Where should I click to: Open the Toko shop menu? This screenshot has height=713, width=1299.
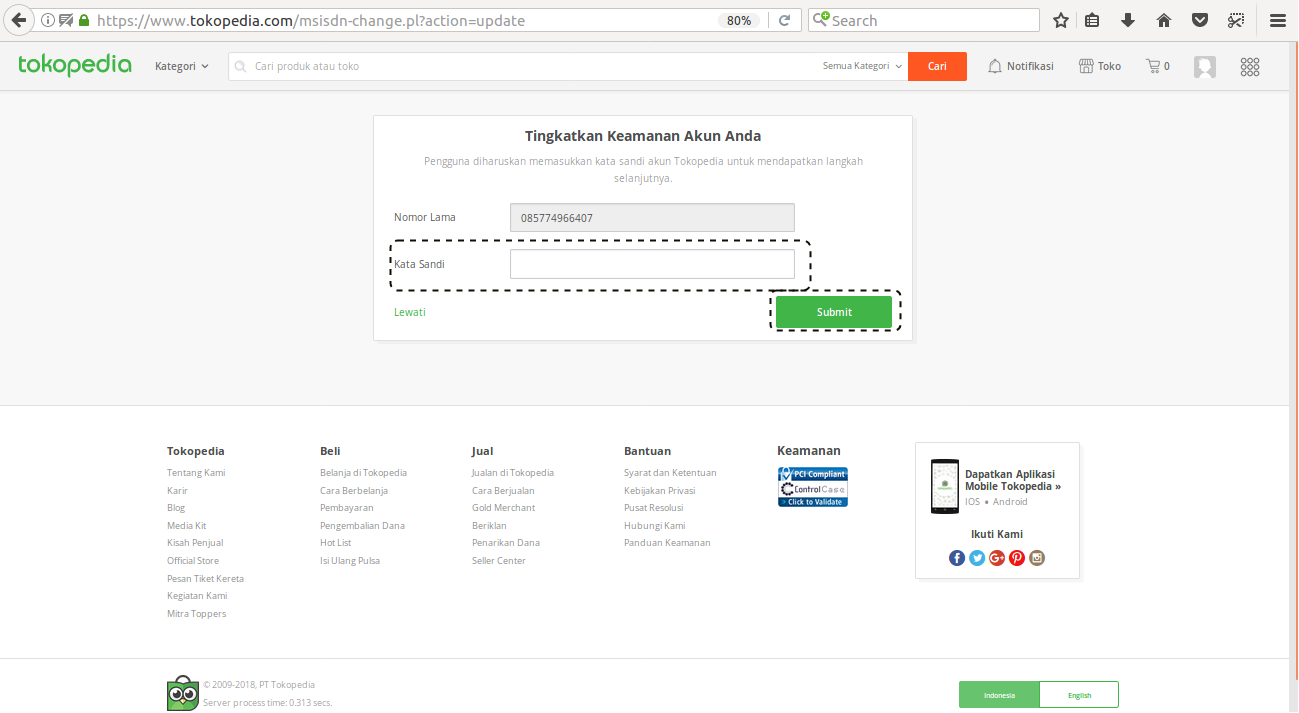click(x=1100, y=66)
